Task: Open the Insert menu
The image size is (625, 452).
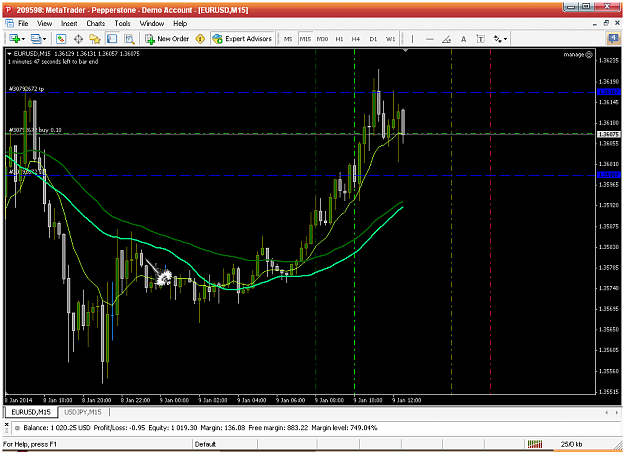Action: [69, 24]
